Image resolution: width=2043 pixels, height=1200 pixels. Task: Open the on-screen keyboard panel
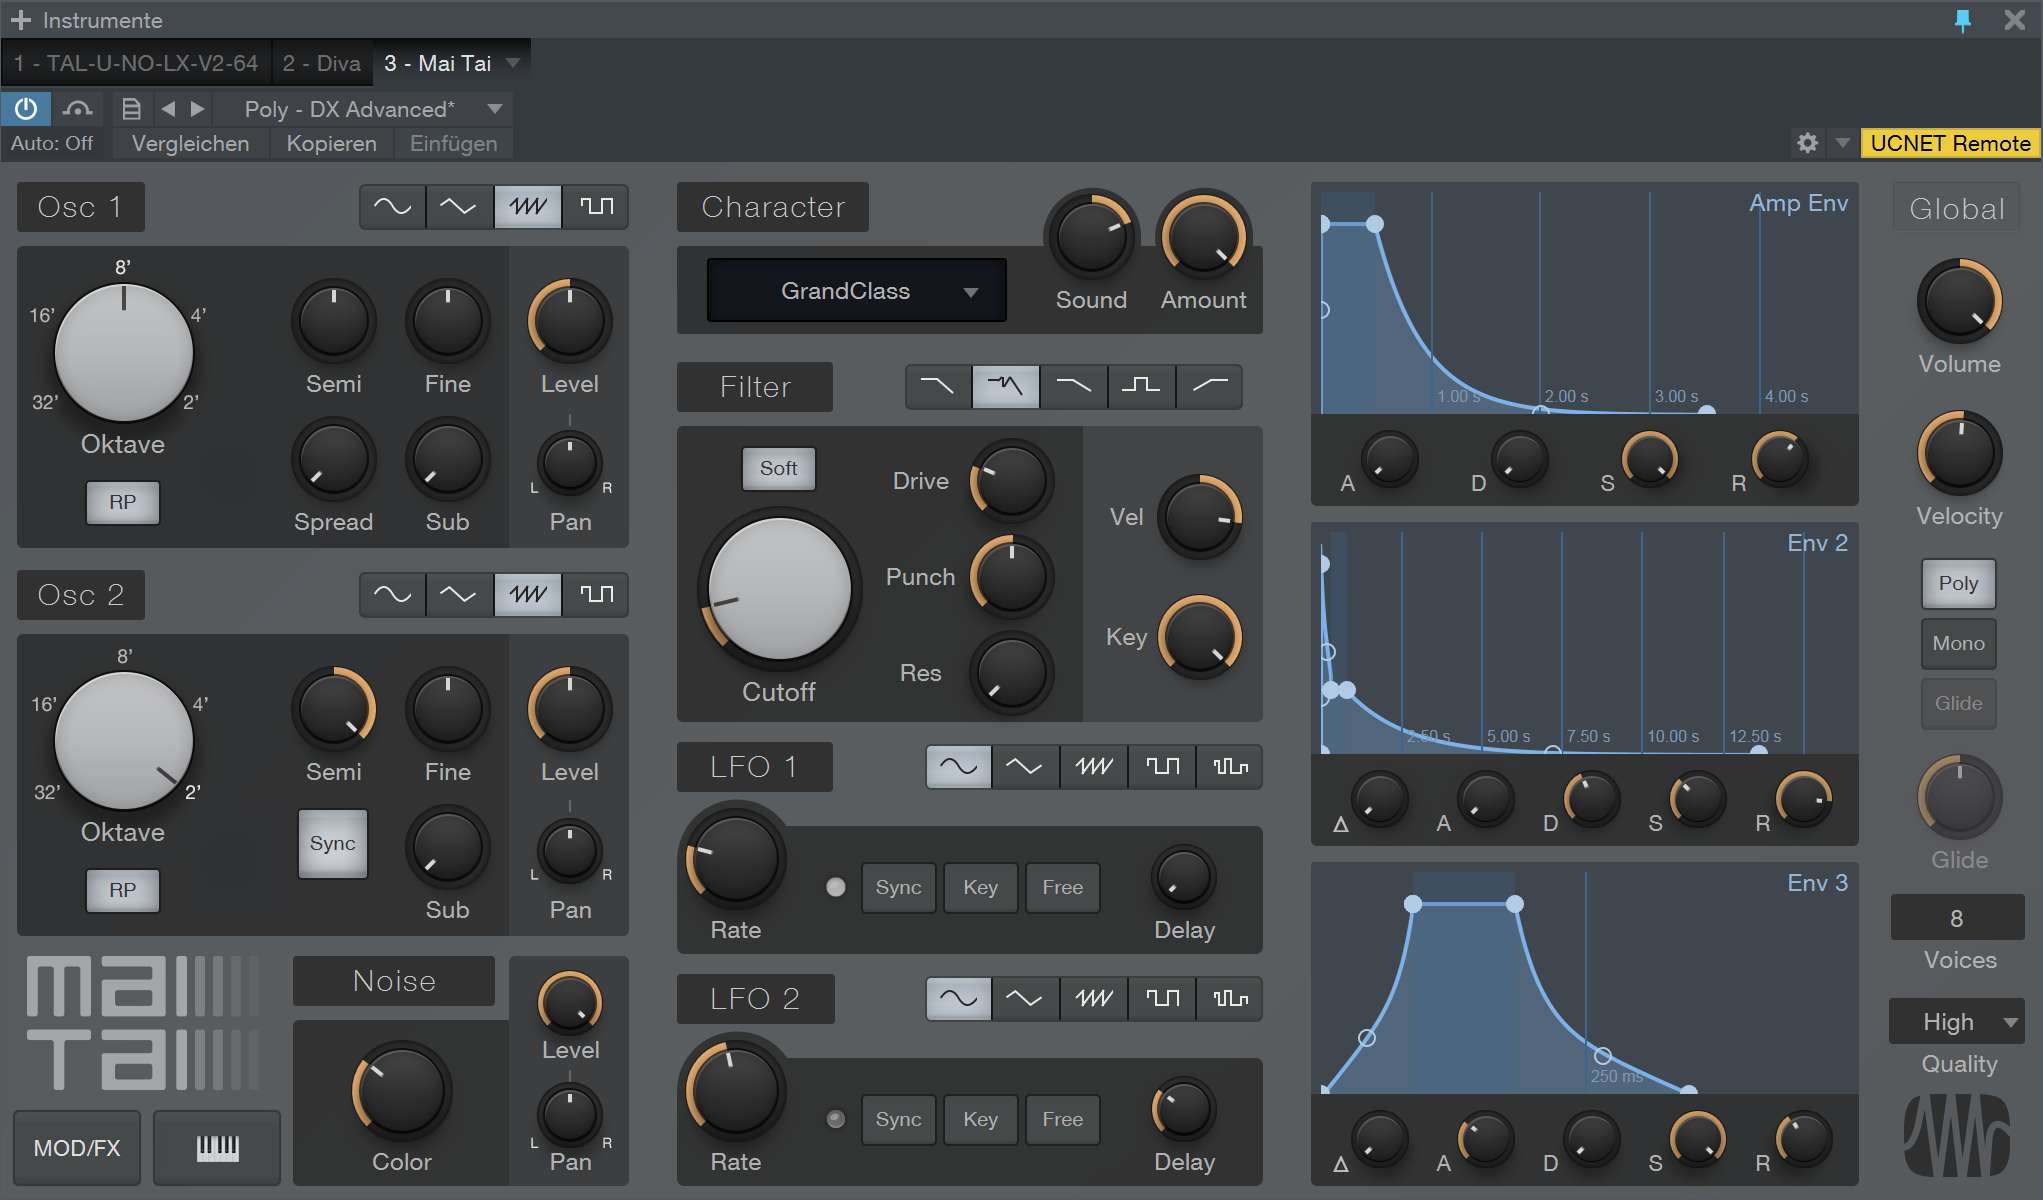tap(217, 1147)
